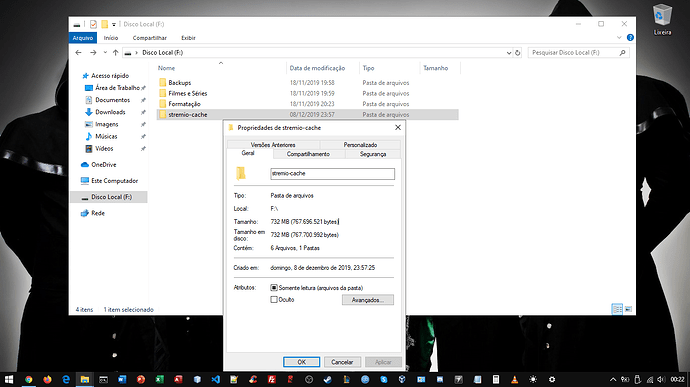Screen dimensions: 690x387
Task: Close the Propriedades de stremio-cache dialog
Action: (398, 127)
